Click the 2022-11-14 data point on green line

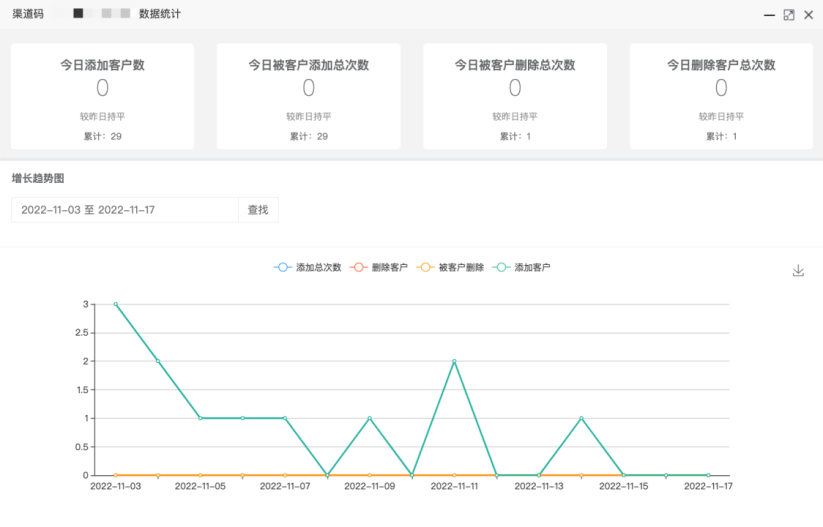(x=581, y=418)
